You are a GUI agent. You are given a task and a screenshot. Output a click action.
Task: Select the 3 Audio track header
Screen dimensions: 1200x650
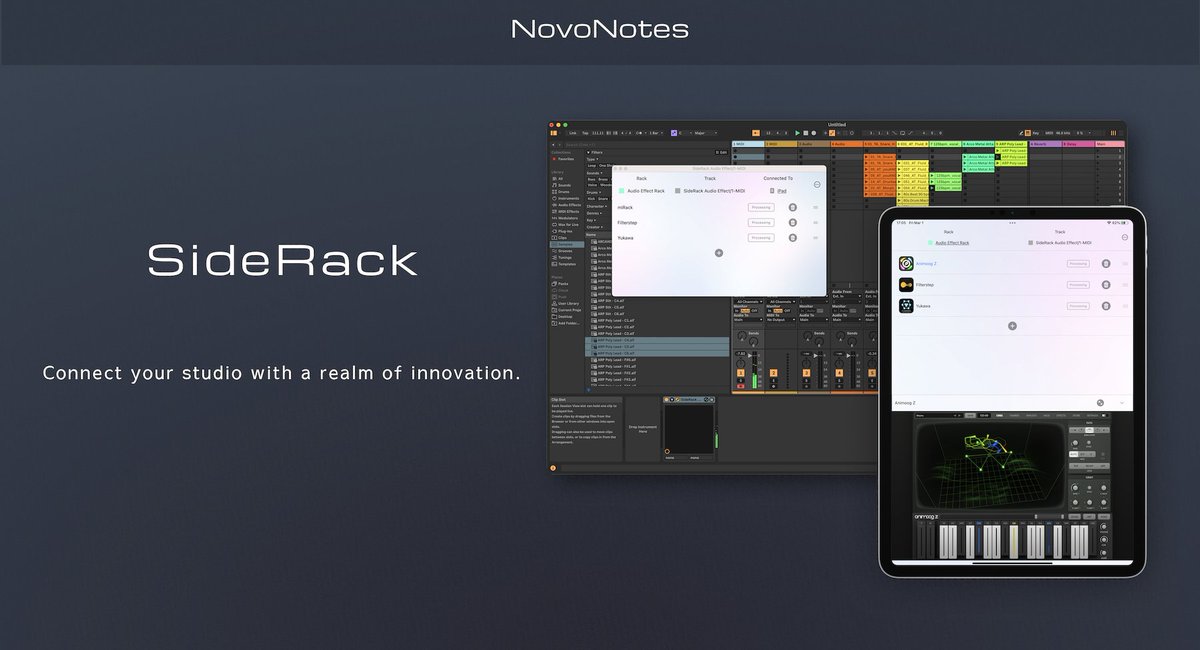(814, 144)
